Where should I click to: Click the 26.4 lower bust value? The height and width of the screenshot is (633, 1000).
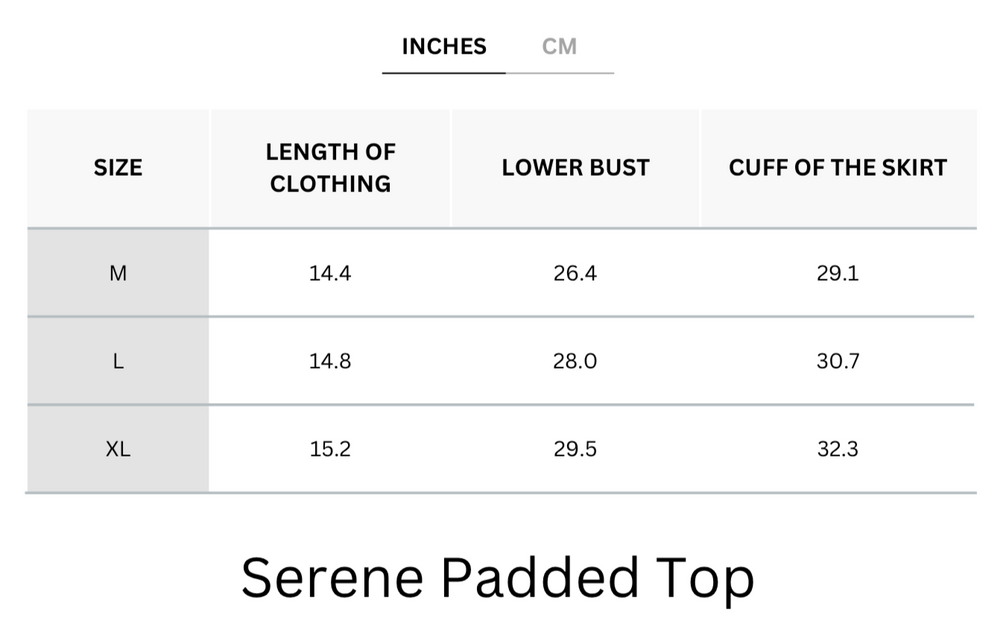[x=575, y=272]
